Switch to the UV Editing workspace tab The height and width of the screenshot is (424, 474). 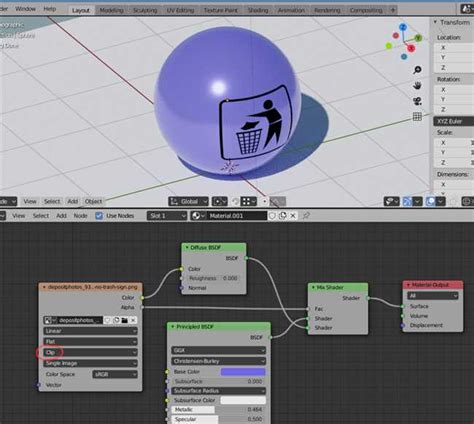point(180,10)
